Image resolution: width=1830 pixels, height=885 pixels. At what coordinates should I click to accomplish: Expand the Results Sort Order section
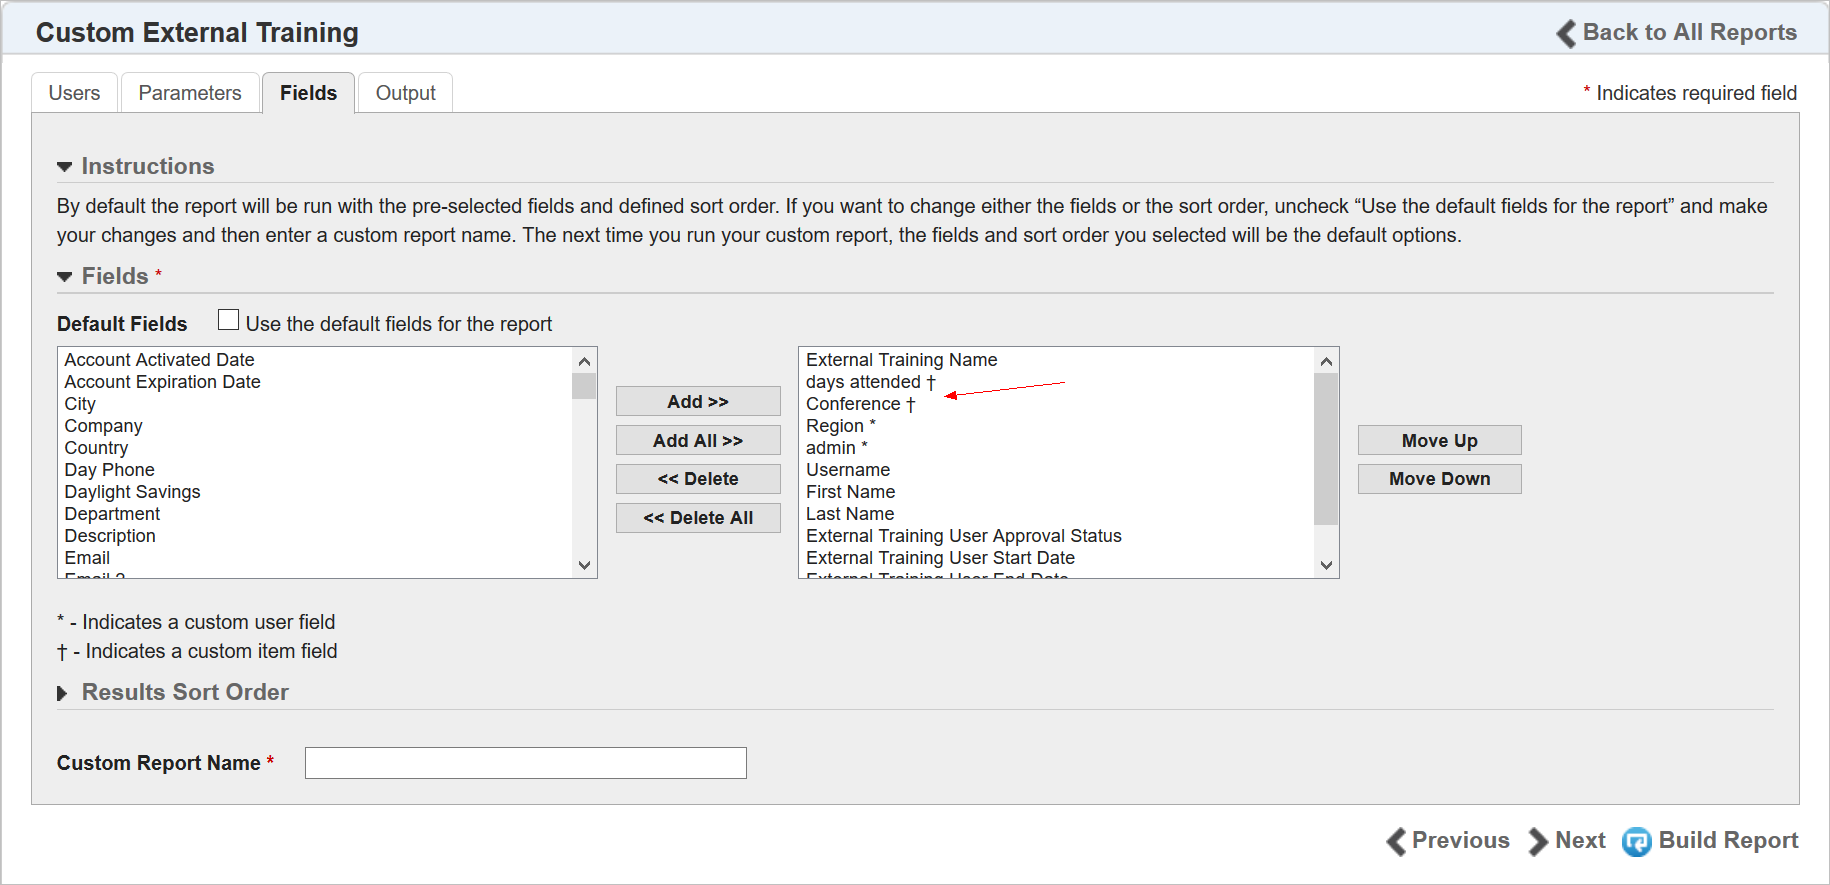[x=63, y=693]
